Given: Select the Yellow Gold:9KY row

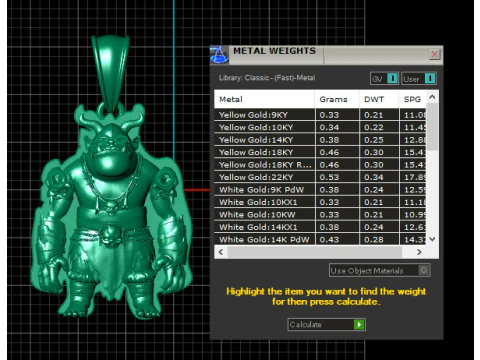Looking at the screenshot, I should click(320, 115).
